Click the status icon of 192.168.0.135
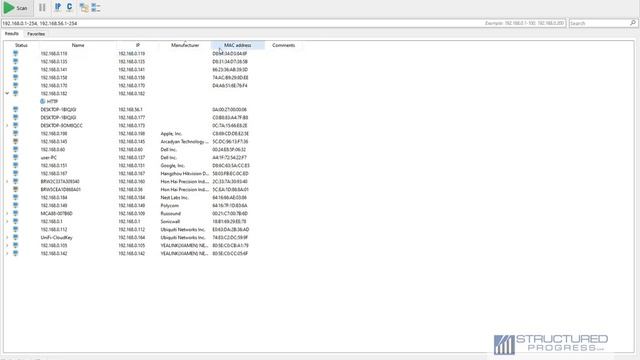 click(x=16, y=62)
